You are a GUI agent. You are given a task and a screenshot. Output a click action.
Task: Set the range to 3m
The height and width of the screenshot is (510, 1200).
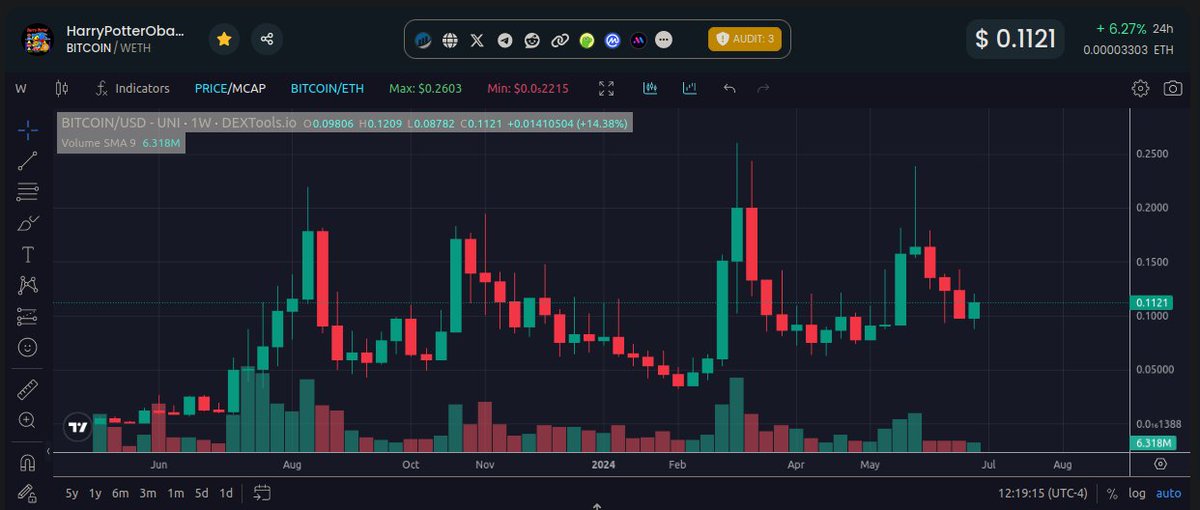(147, 493)
